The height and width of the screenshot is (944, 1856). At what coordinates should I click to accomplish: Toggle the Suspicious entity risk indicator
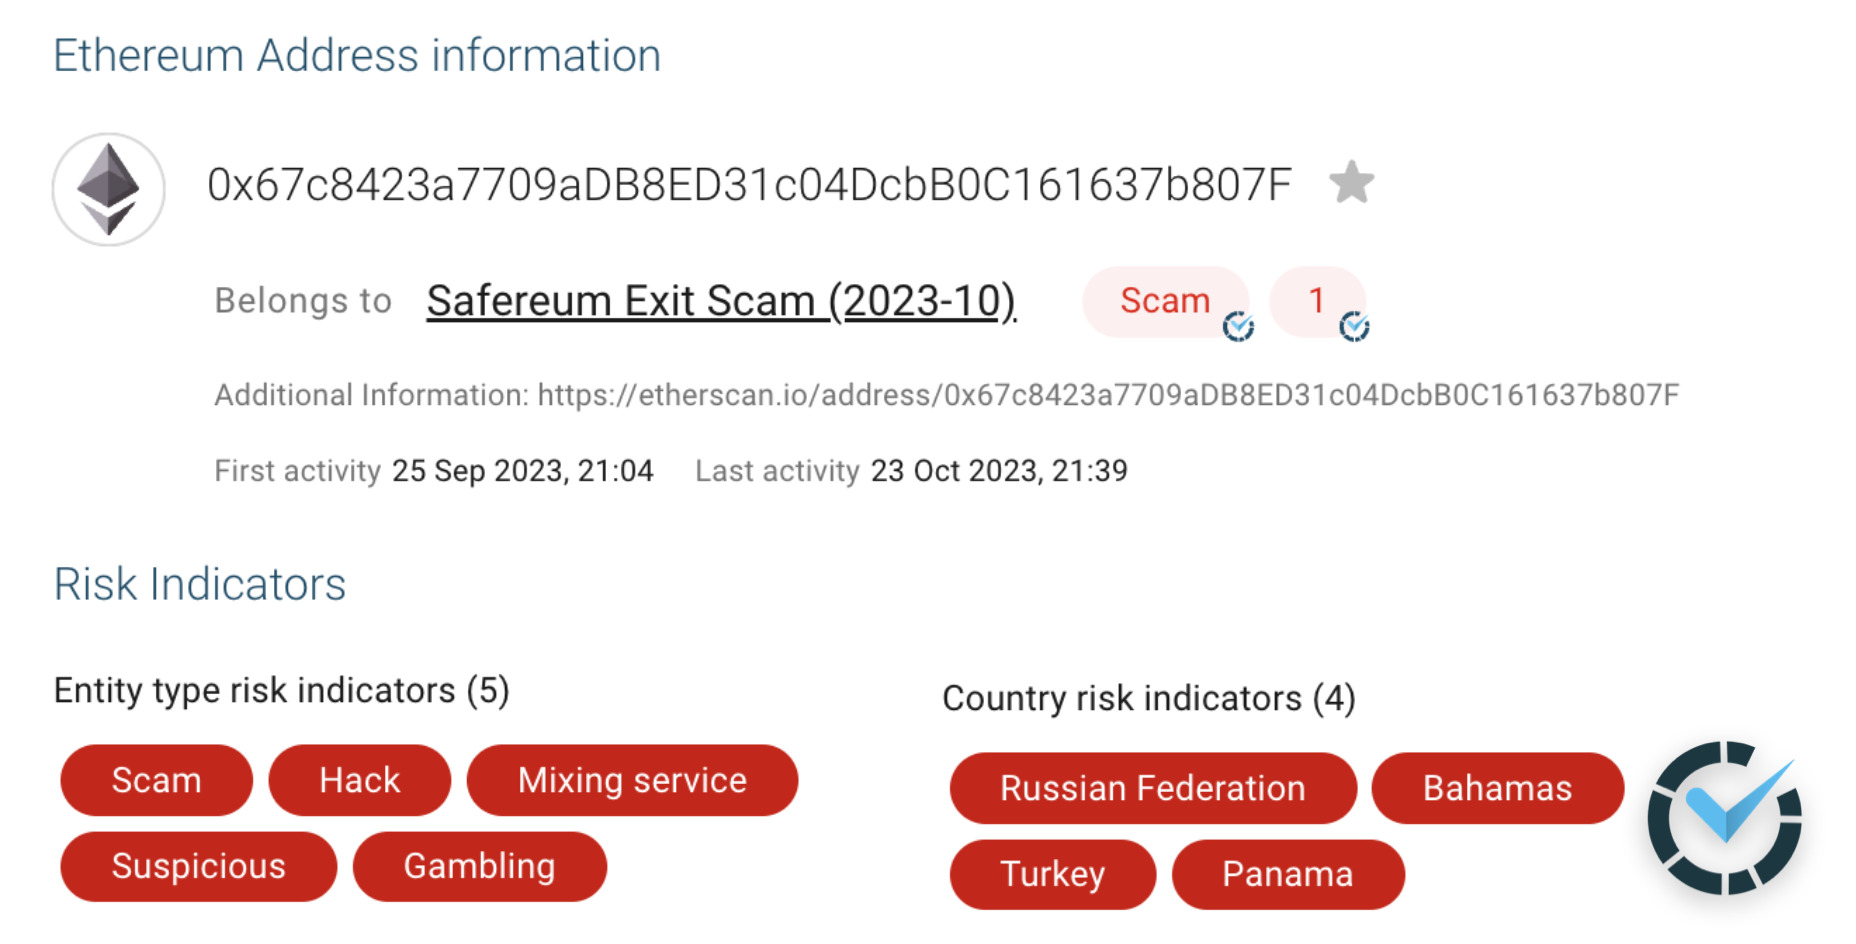[198, 866]
